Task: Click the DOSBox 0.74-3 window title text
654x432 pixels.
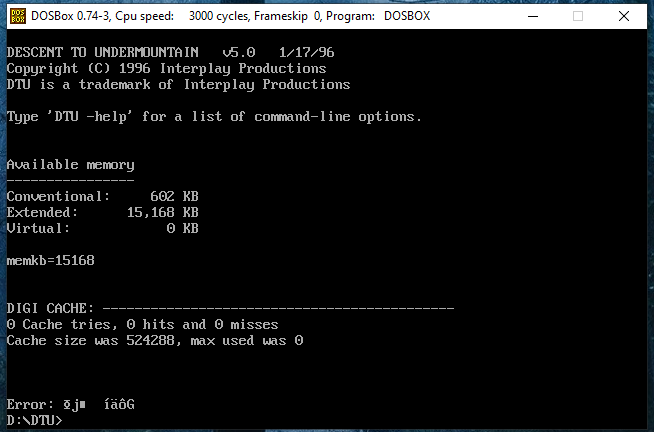Action: tap(230, 16)
